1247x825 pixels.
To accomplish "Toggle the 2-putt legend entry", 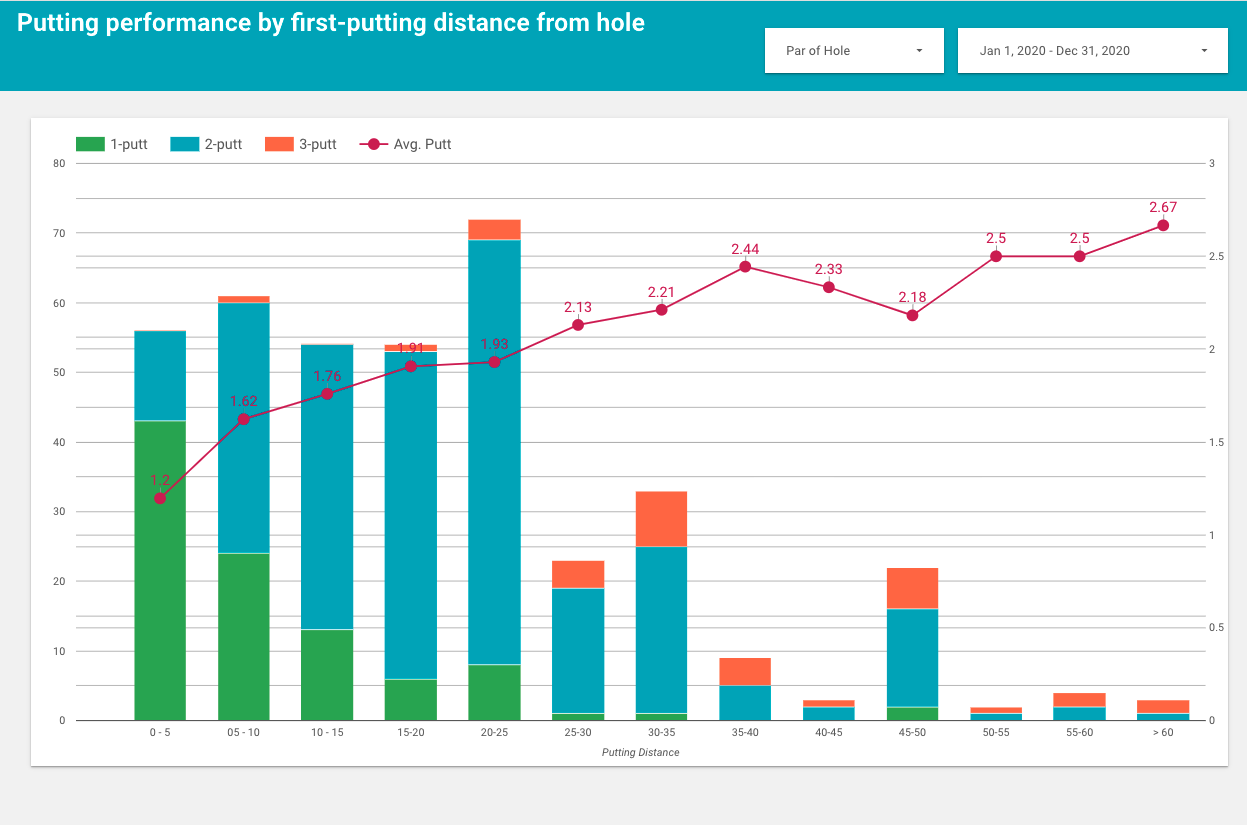I will coord(206,144).
